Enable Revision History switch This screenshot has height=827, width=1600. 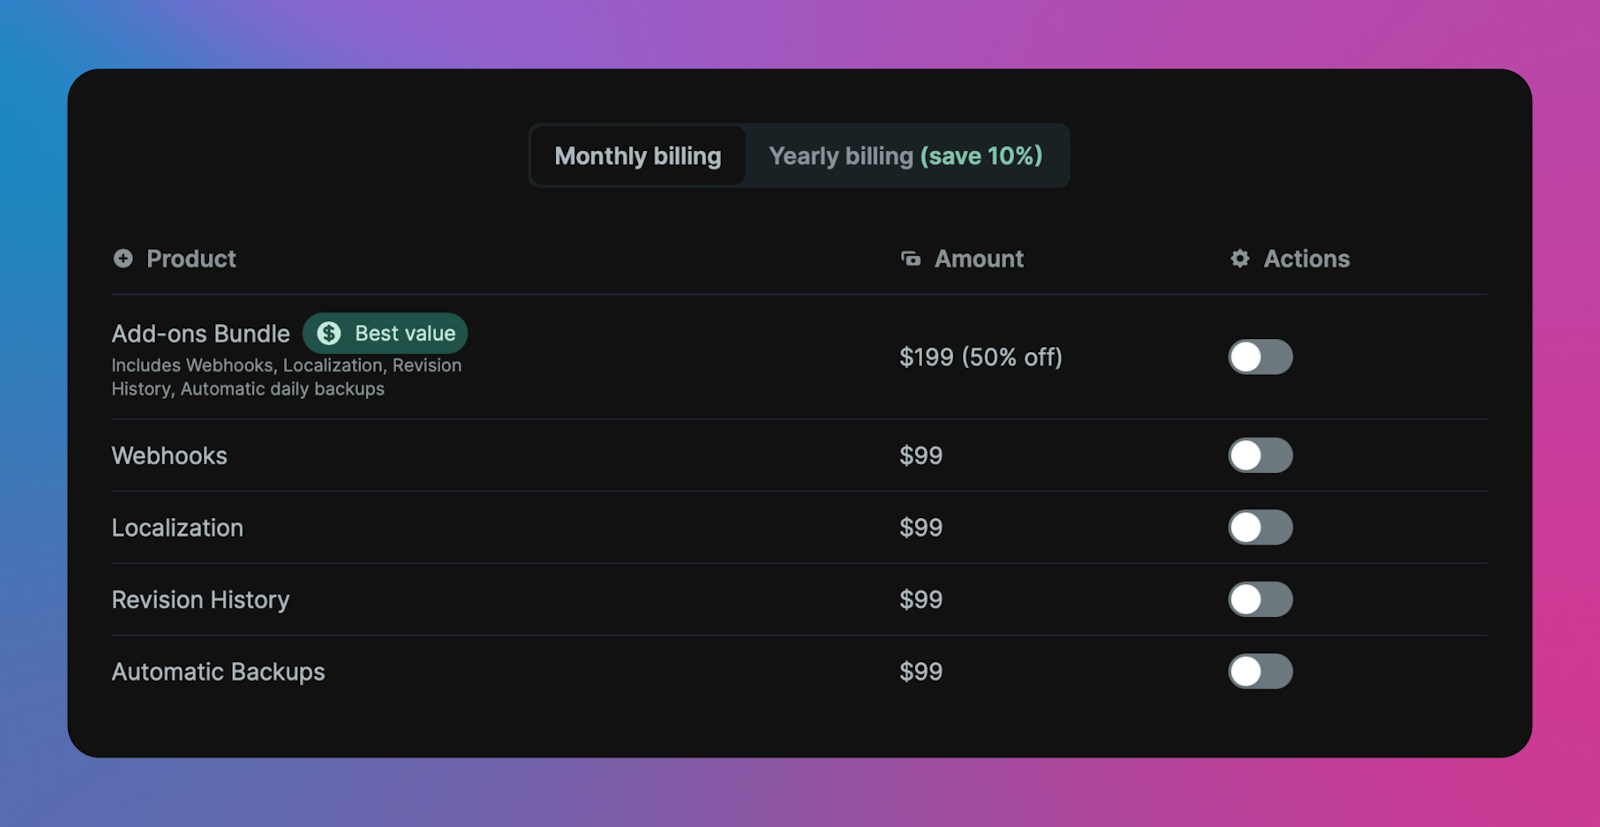pyautogui.click(x=1260, y=600)
